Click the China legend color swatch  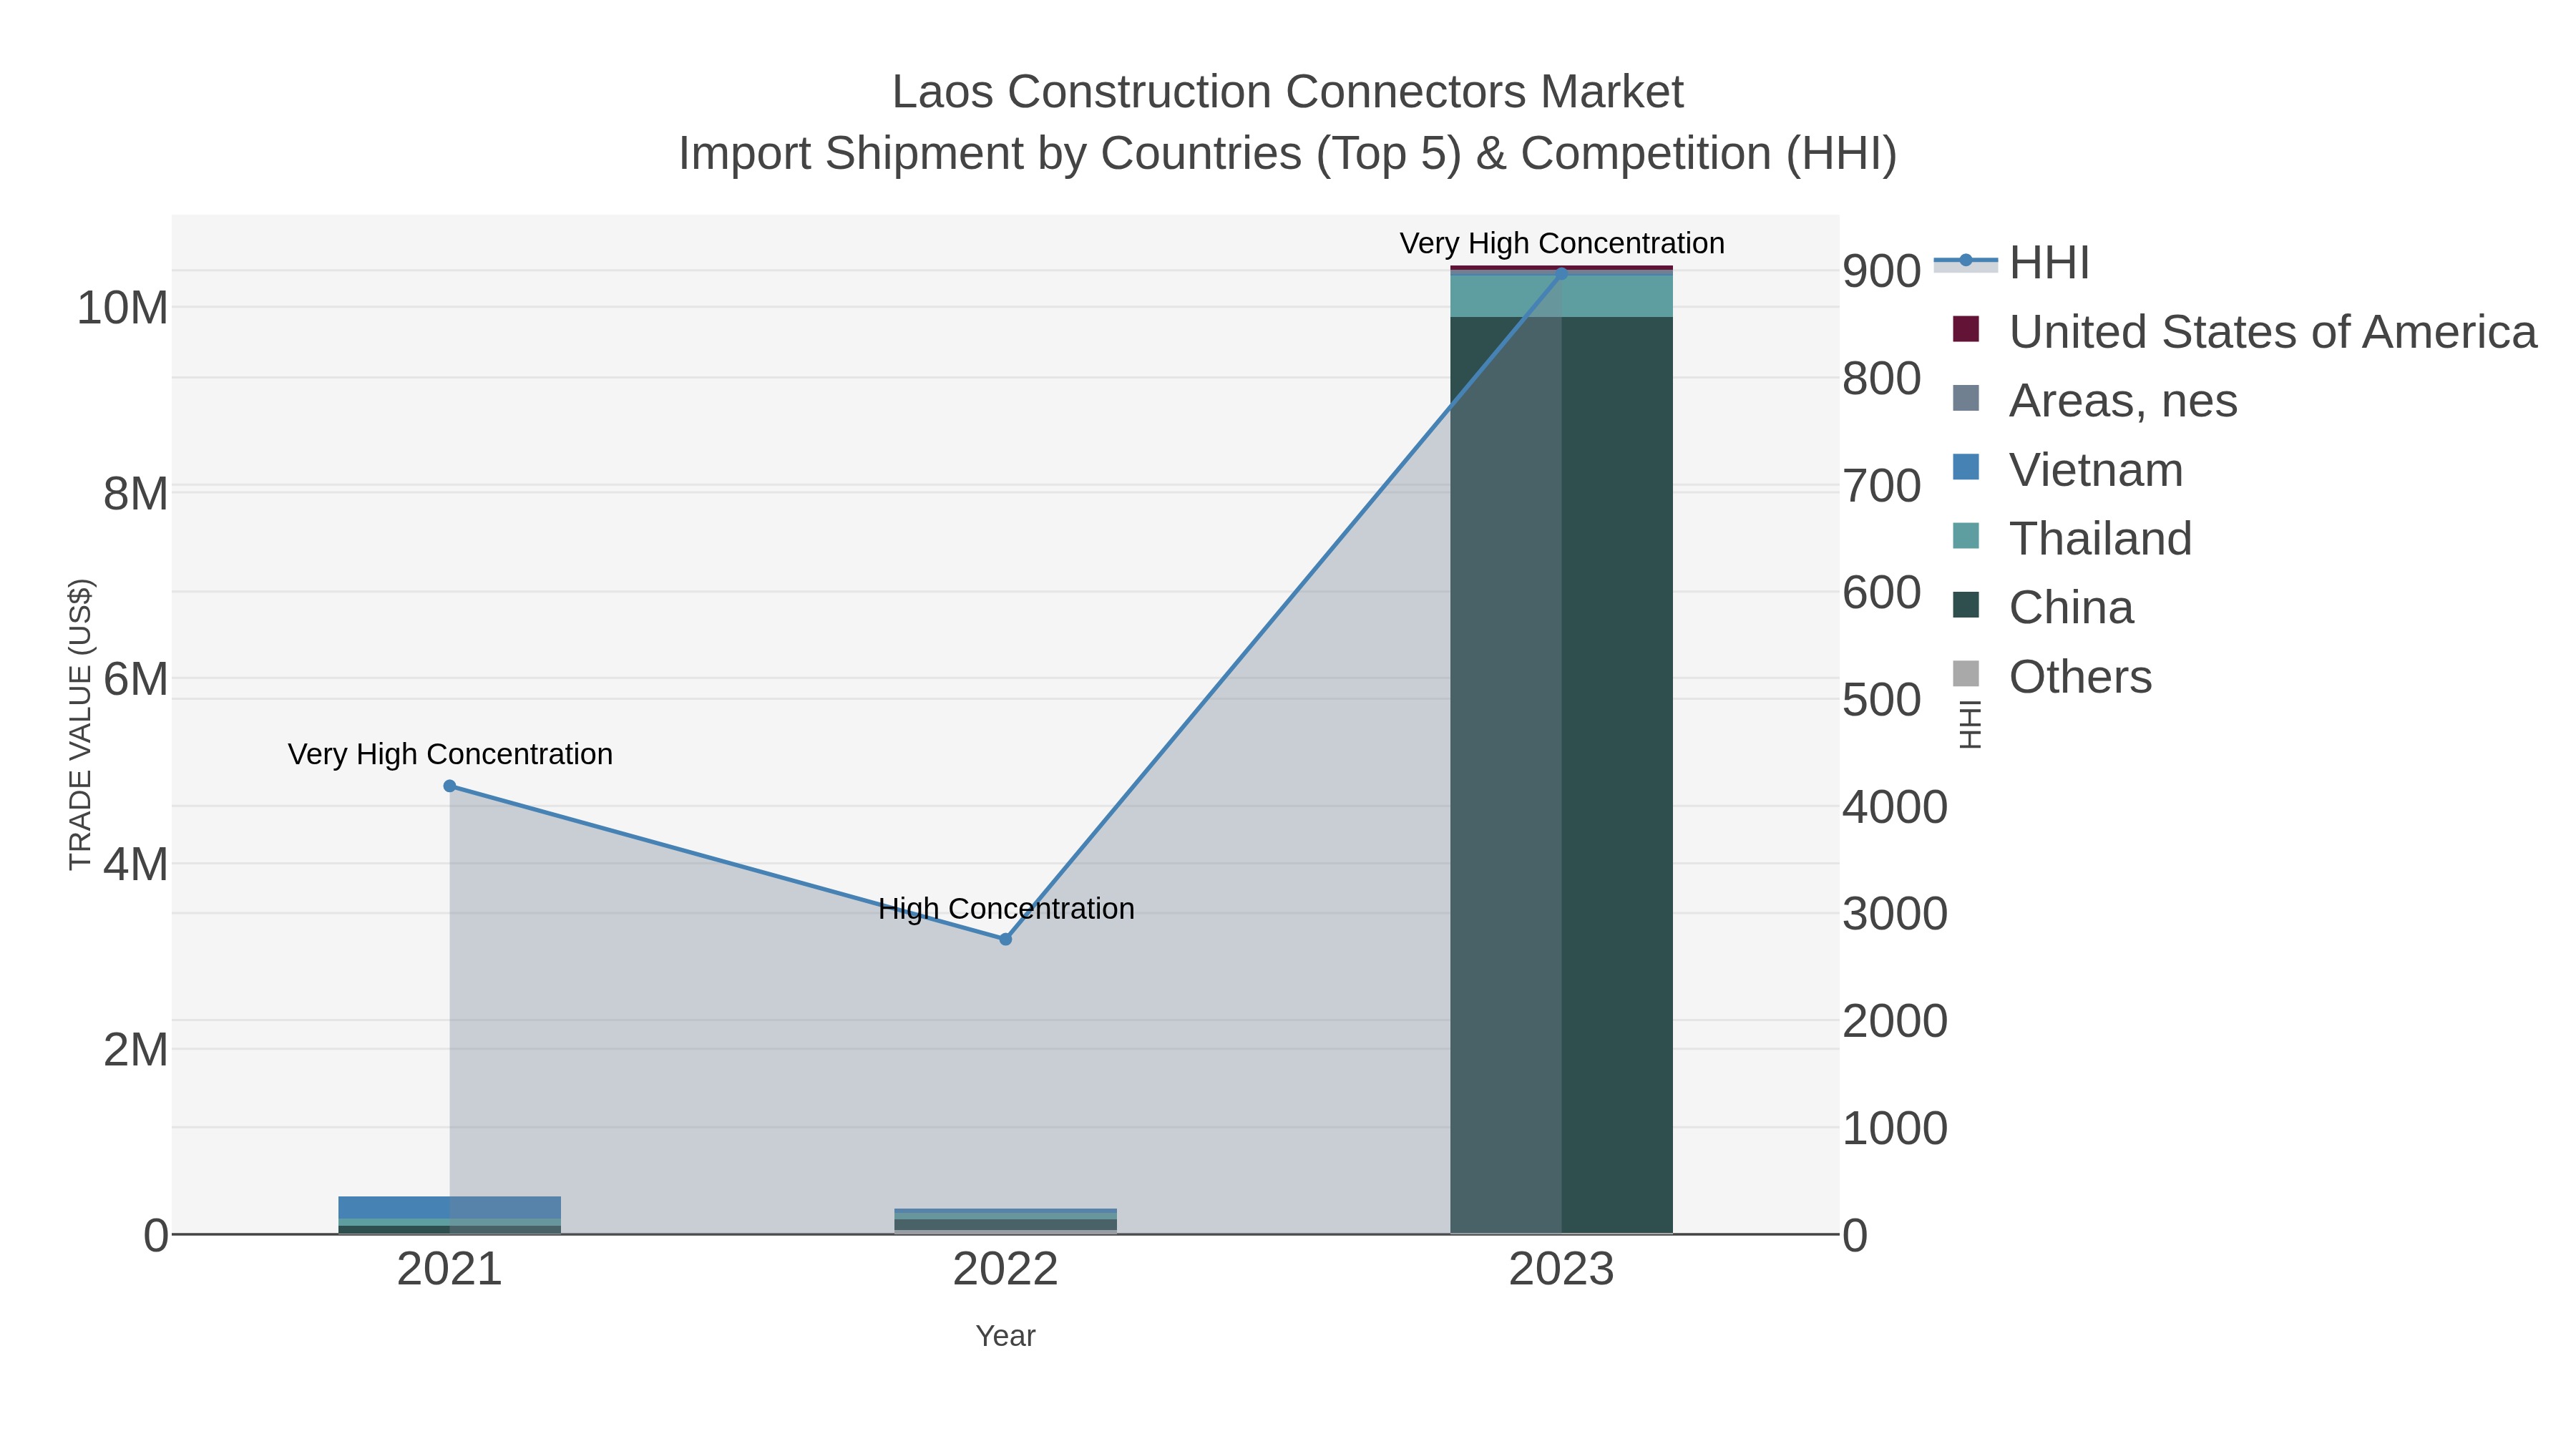[1966, 606]
